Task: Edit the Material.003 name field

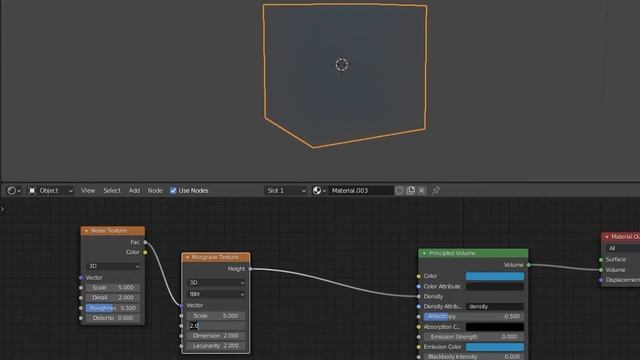Action: click(x=361, y=191)
